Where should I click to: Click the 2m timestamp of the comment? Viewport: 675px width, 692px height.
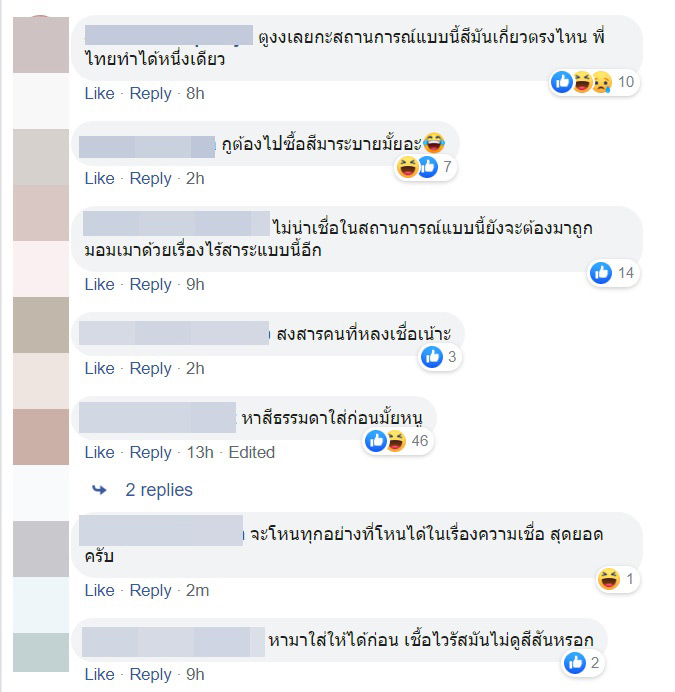(x=197, y=590)
